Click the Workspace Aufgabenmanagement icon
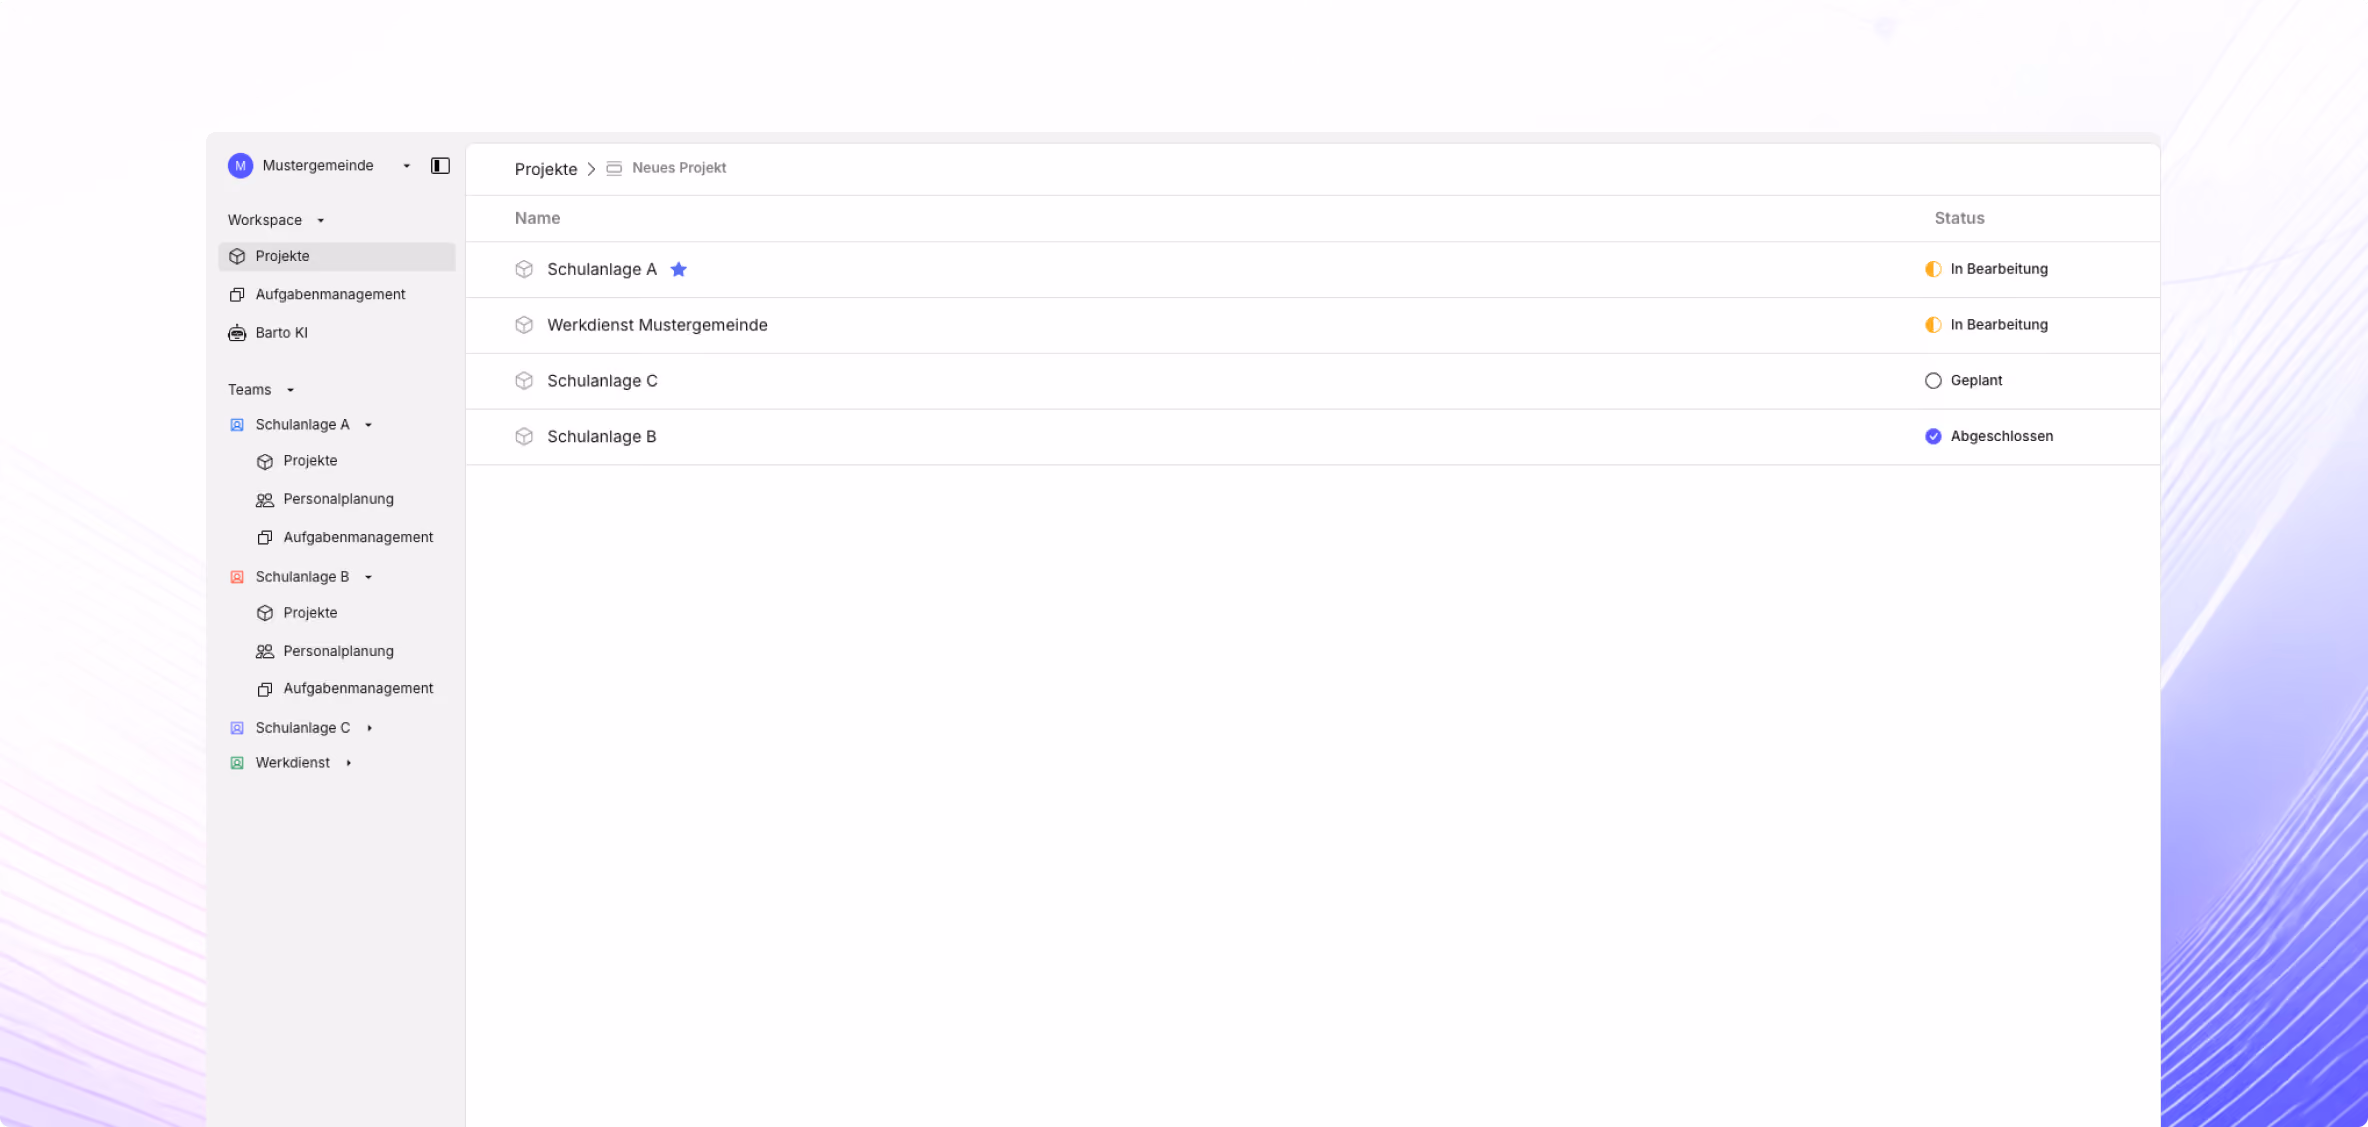The image size is (2368, 1127). 237,295
